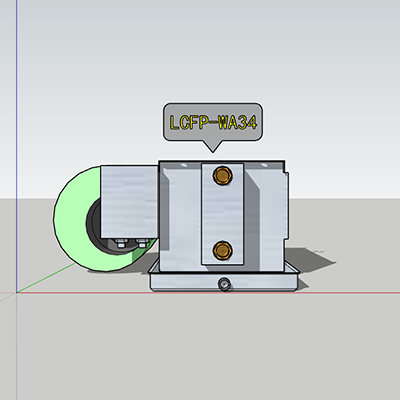Click the top-right hole on housing
The image size is (400, 400).
point(264,165)
